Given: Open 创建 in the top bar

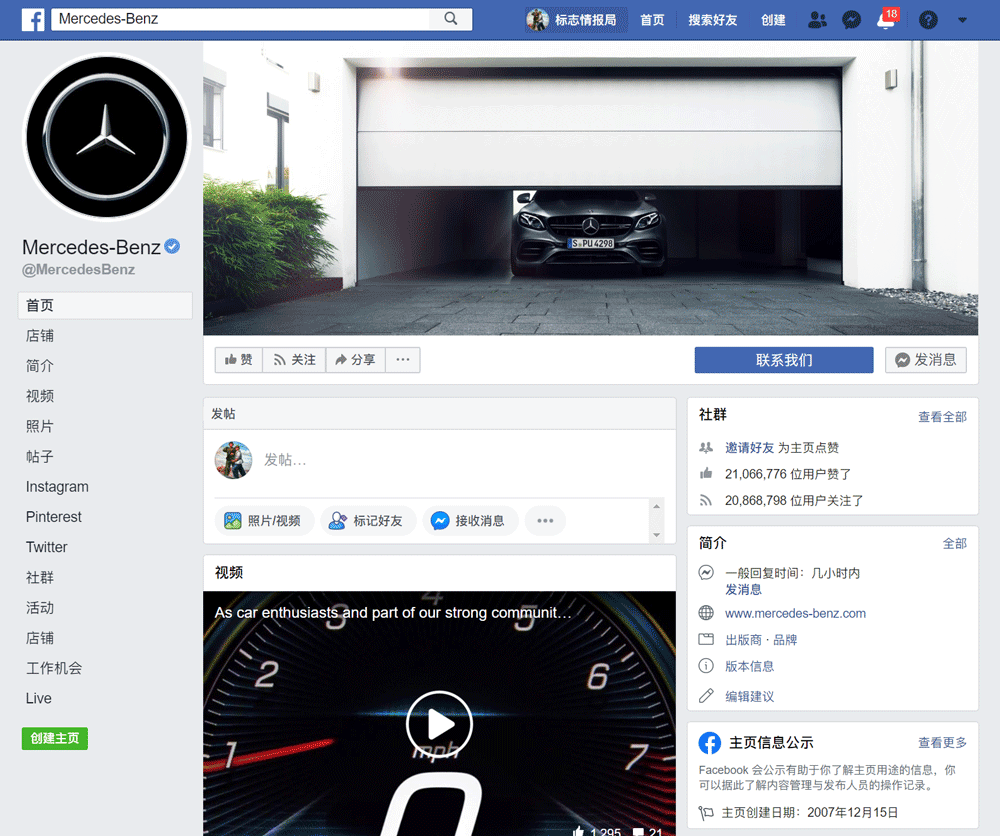Looking at the screenshot, I should pyautogui.click(x=773, y=20).
